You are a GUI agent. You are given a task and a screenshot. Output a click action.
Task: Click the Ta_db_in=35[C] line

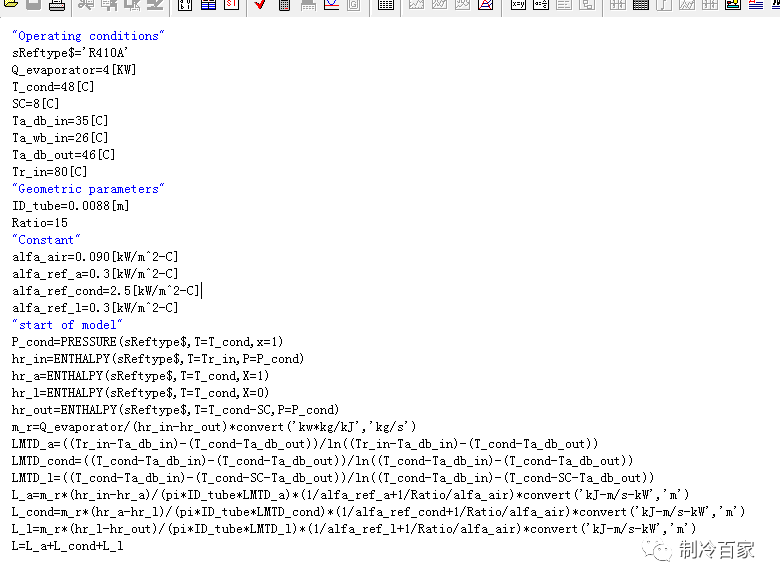point(60,121)
